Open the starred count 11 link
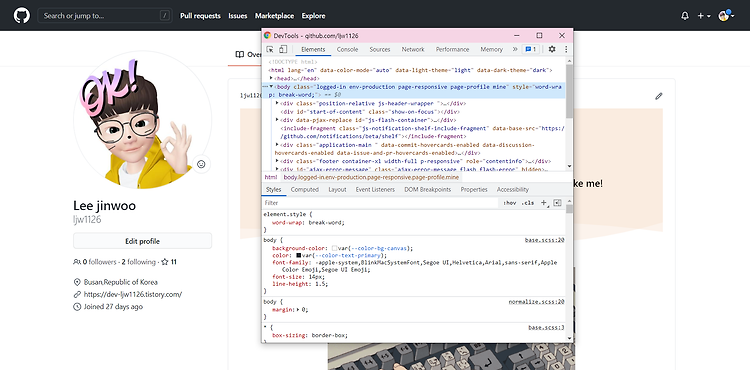 (169, 262)
